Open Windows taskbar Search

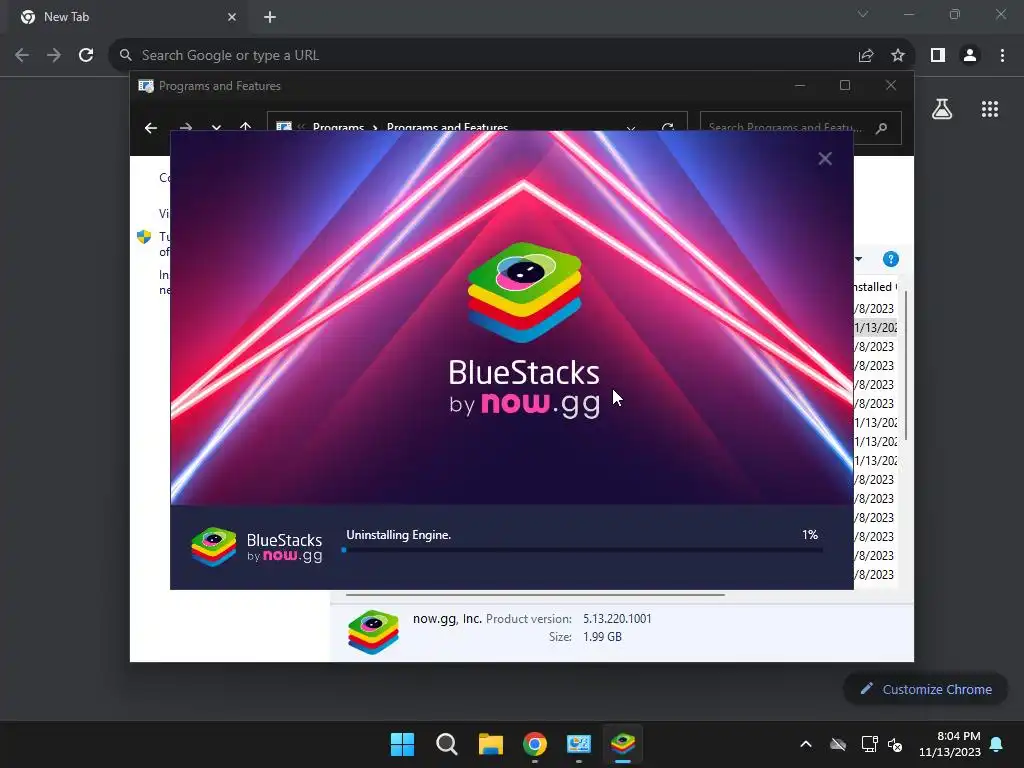pyautogui.click(x=447, y=744)
